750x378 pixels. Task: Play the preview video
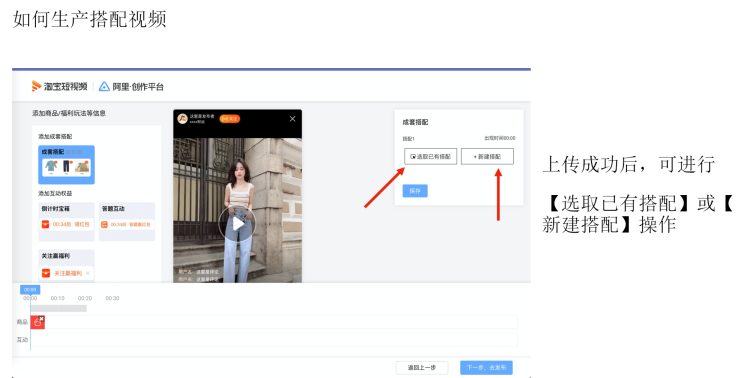coord(237,223)
